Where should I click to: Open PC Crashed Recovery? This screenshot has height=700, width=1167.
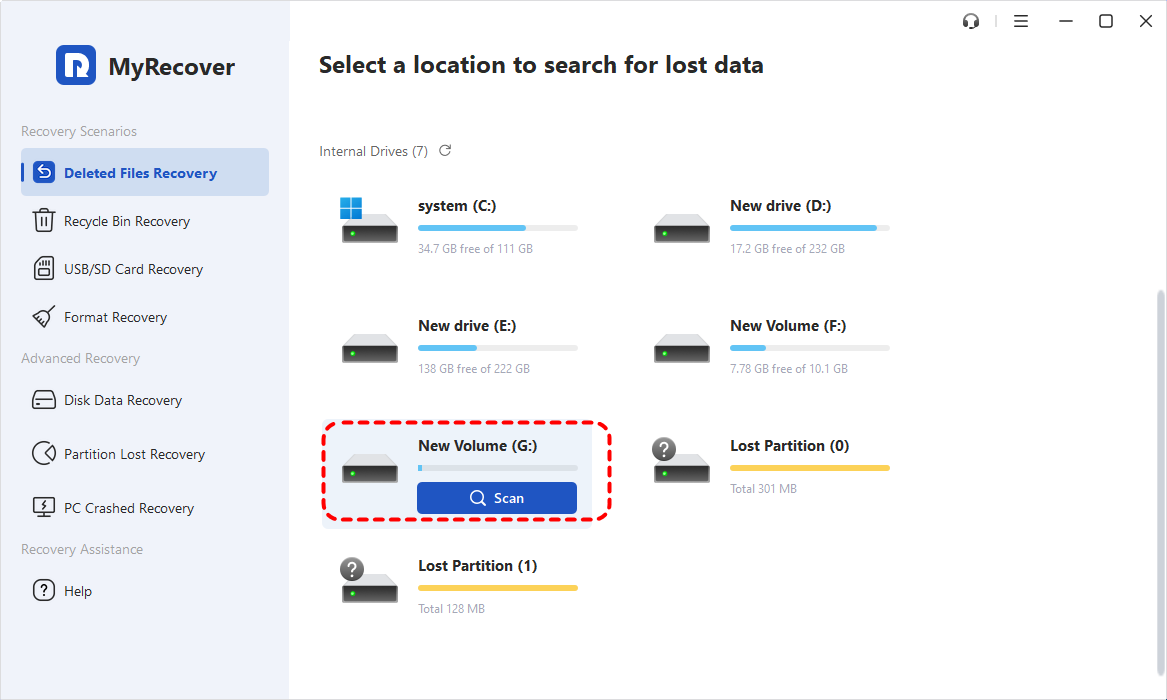point(129,508)
